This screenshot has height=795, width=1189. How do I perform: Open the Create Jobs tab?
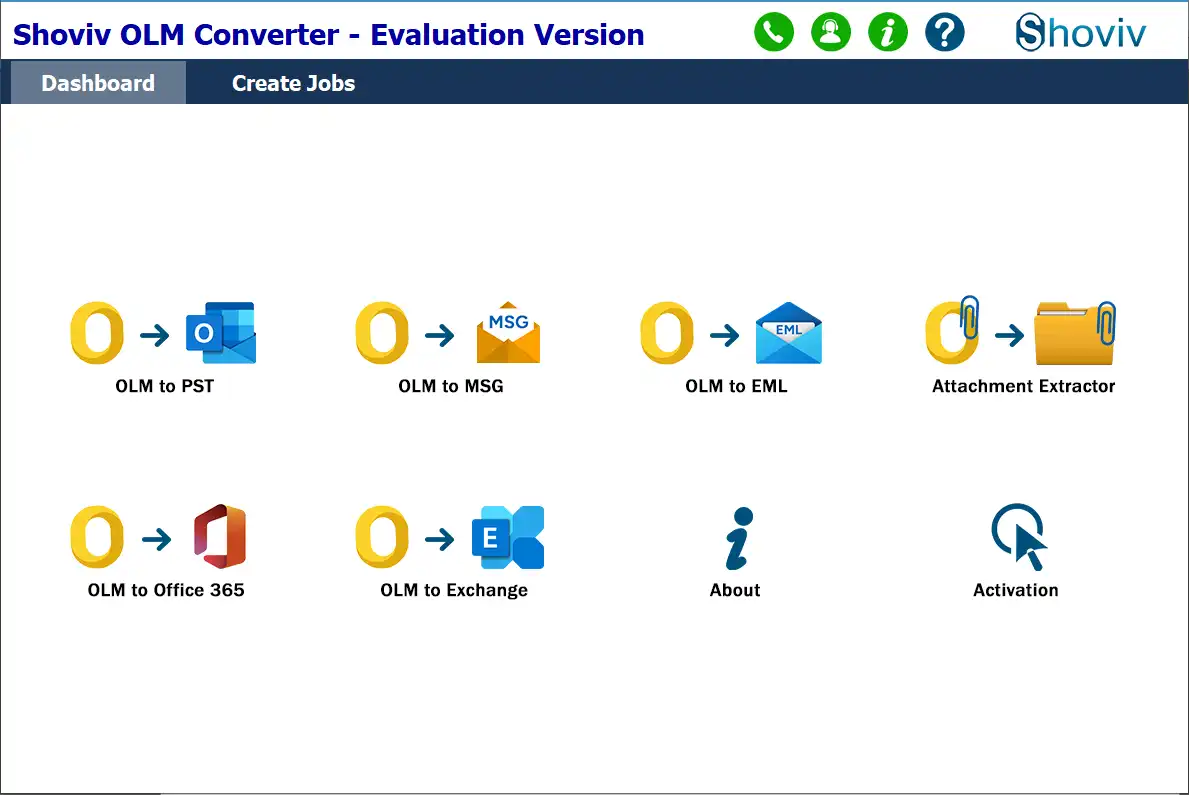pos(293,83)
